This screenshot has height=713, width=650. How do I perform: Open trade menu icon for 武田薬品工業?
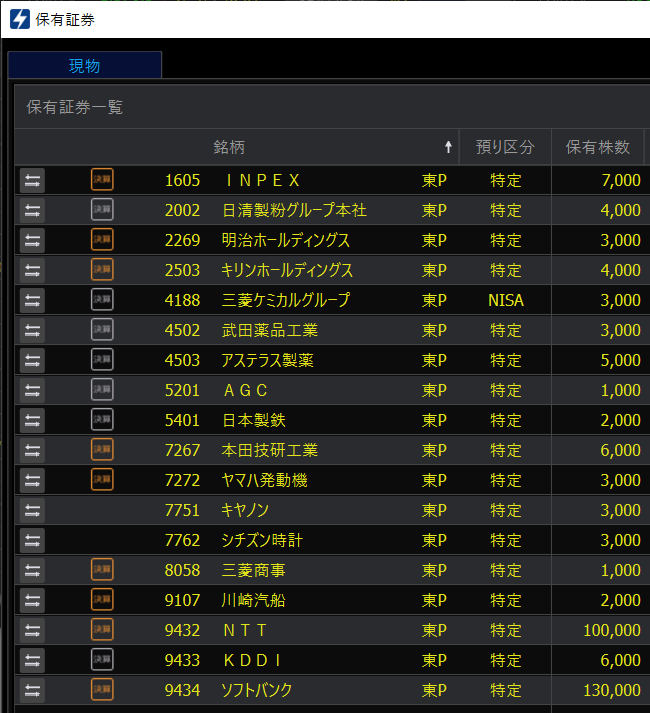[32, 331]
